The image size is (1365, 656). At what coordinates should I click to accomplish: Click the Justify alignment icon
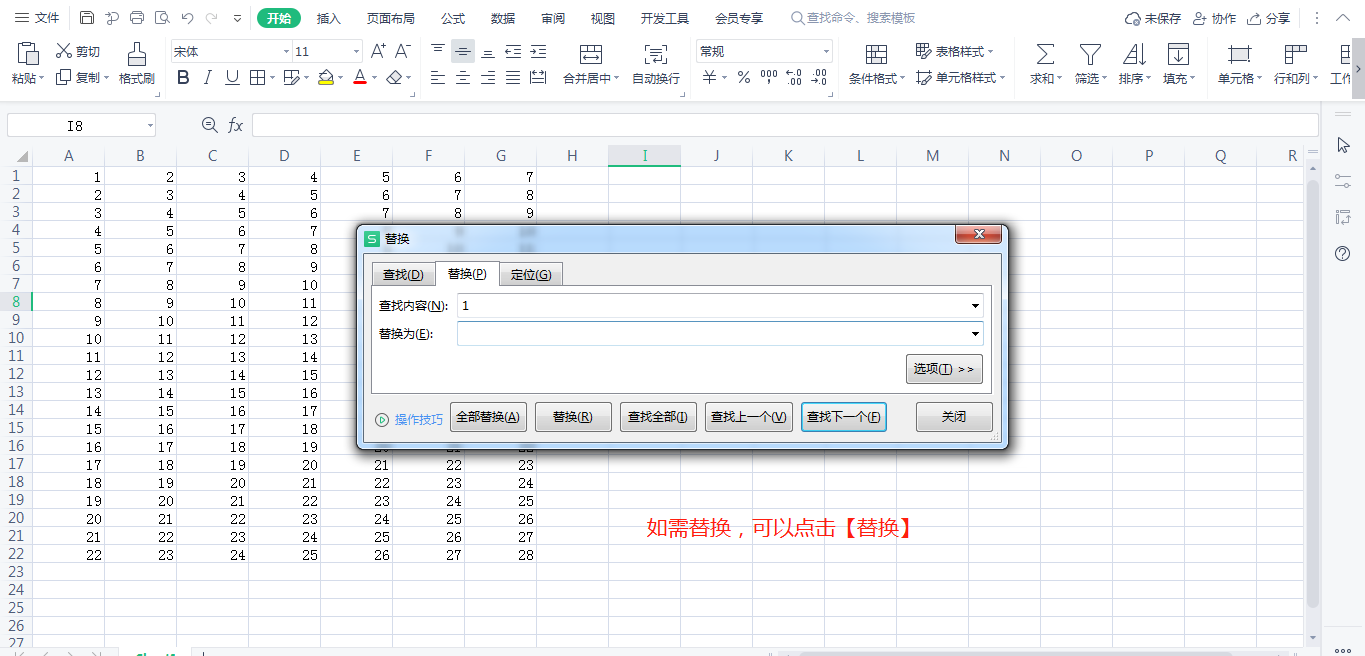[x=513, y=77]
